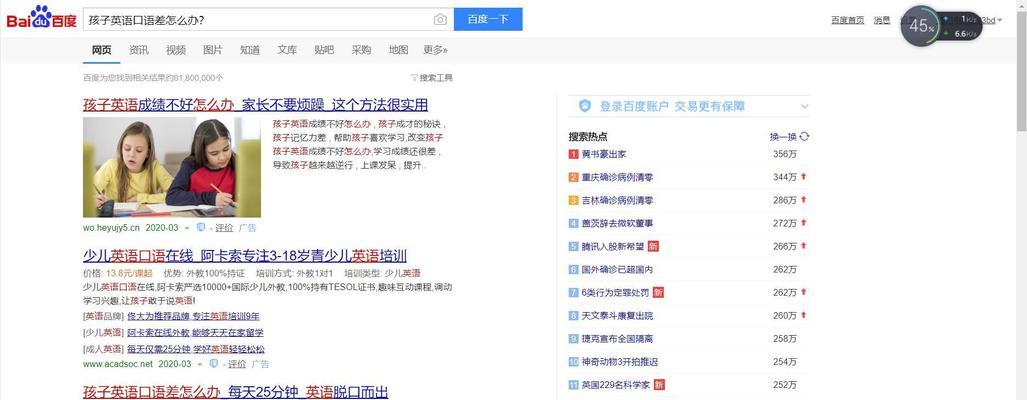The height and width of the screenshot is (400, 1027).
Task: Open sublink 华大为推荐品牌 专注英语培训9年
Action: tap(193, 316)
